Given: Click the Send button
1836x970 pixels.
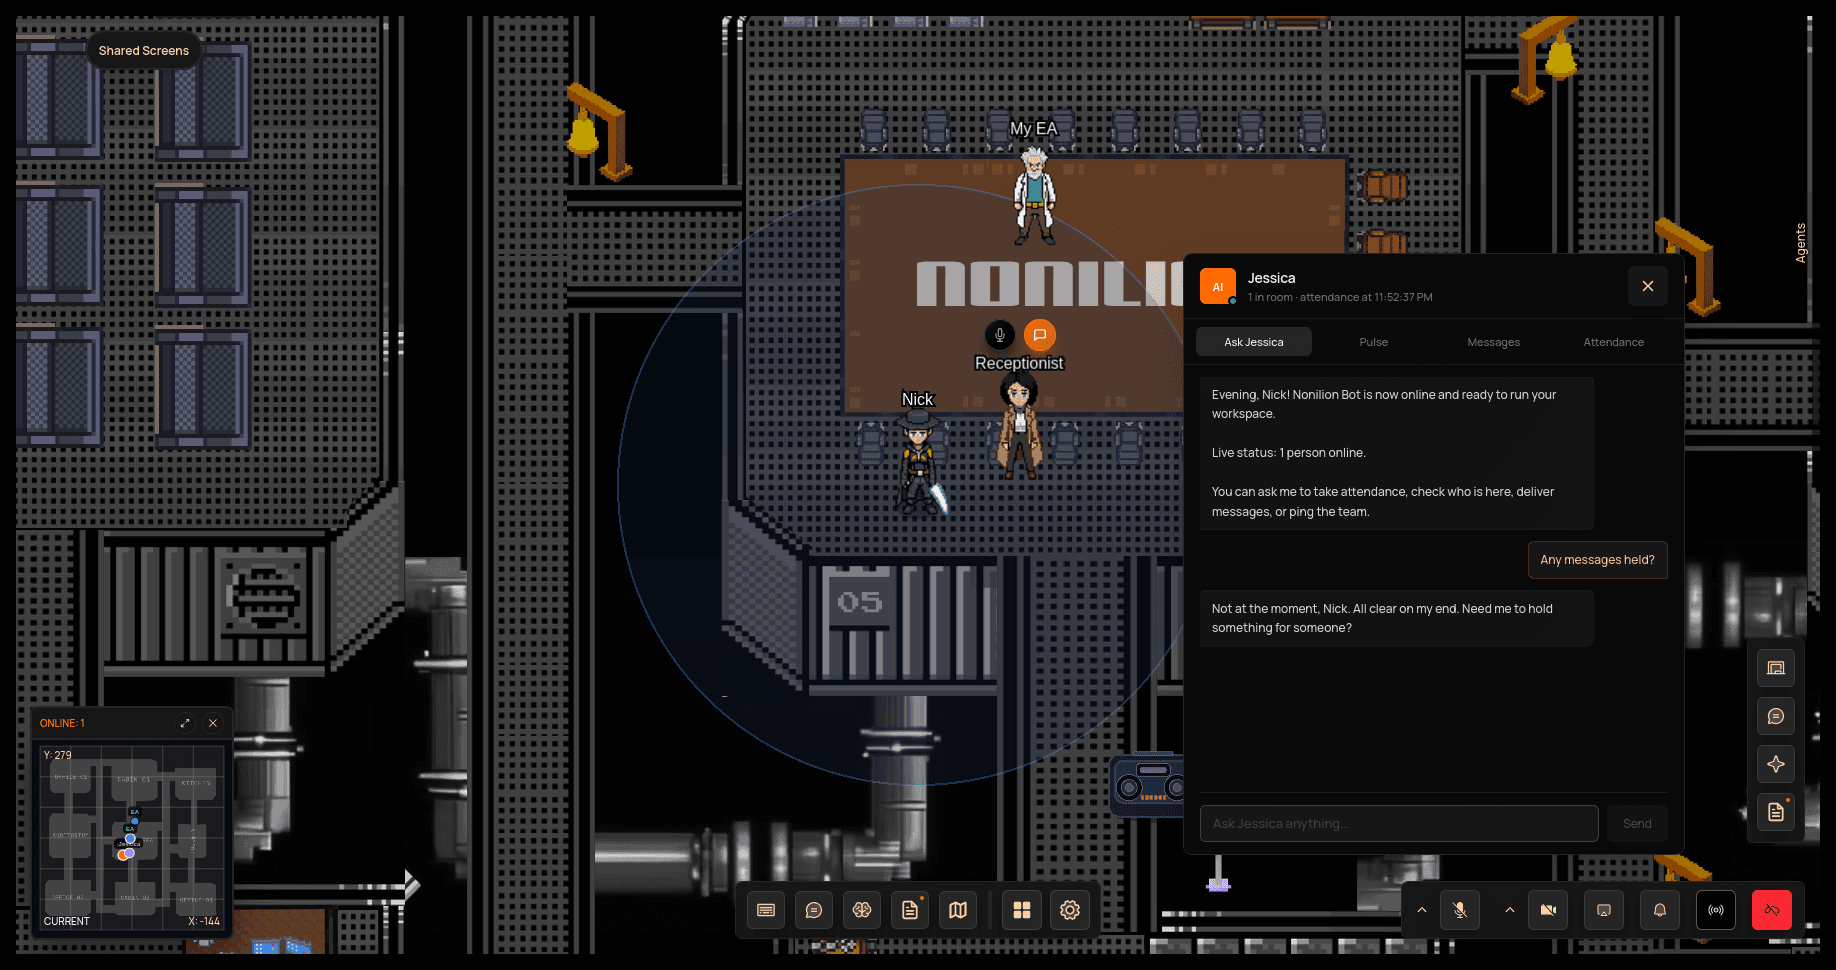Looking at the screenshot, I should coord(1637,824).
